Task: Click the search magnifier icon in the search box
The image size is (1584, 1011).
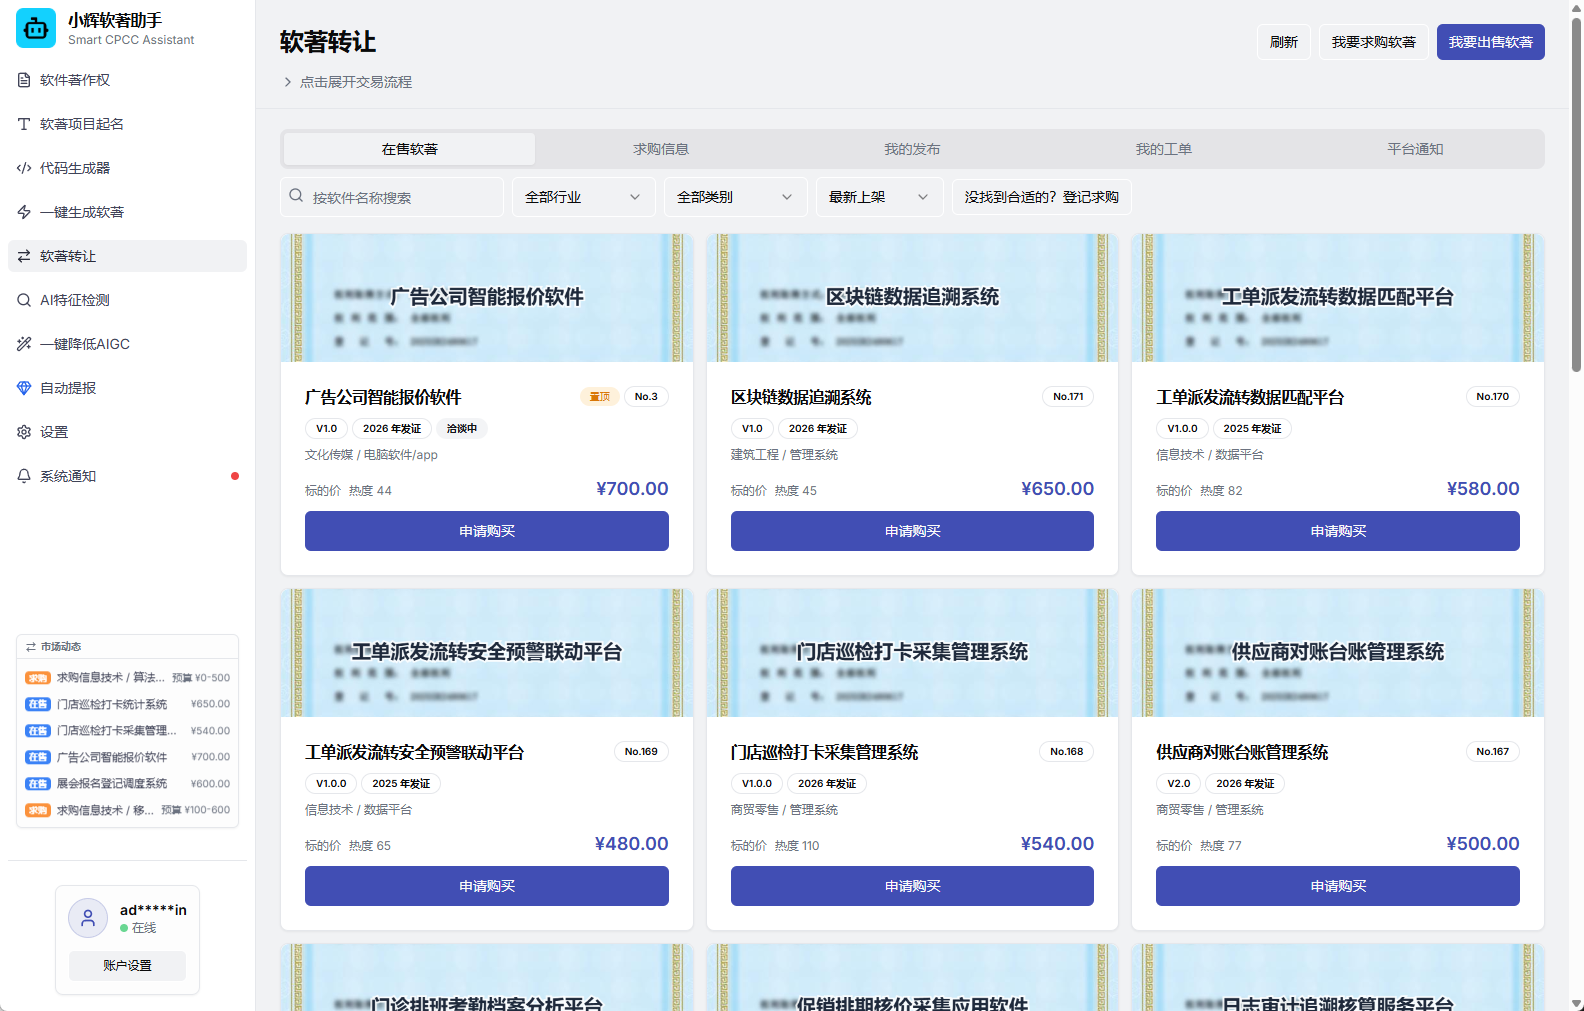Action: coord(296,196)
